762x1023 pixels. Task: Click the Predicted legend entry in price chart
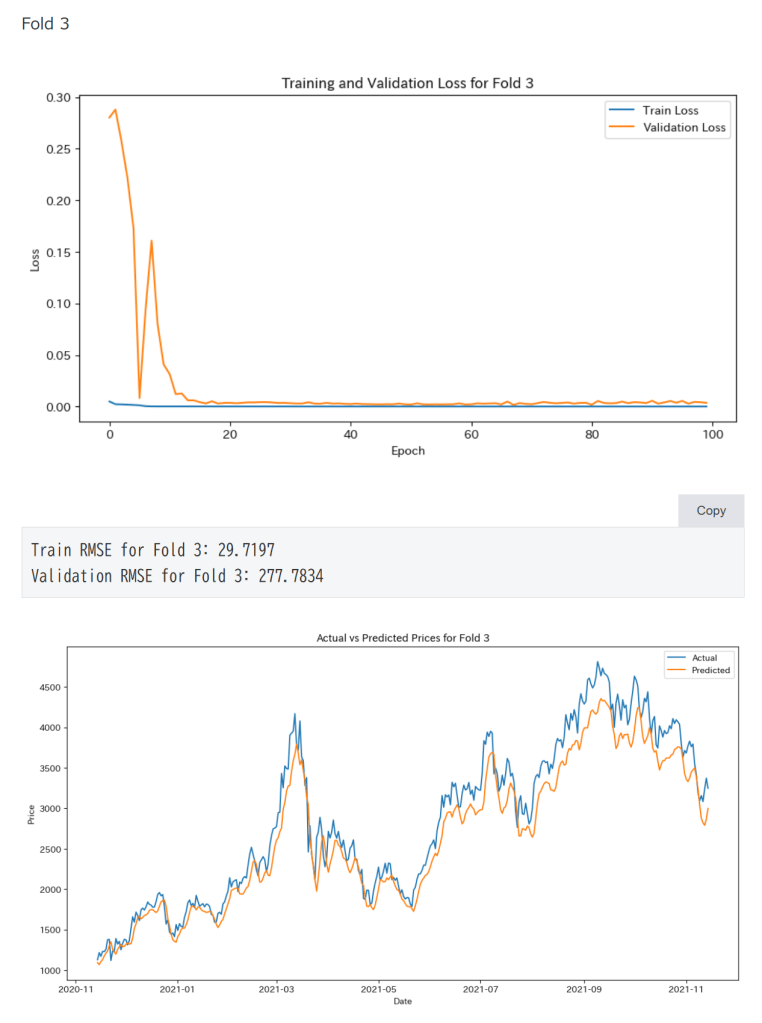(x=710, y=671)
